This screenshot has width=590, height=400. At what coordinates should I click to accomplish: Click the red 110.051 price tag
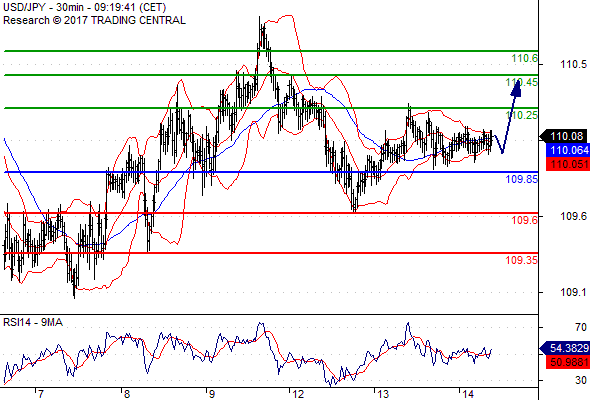click(568, 164)
